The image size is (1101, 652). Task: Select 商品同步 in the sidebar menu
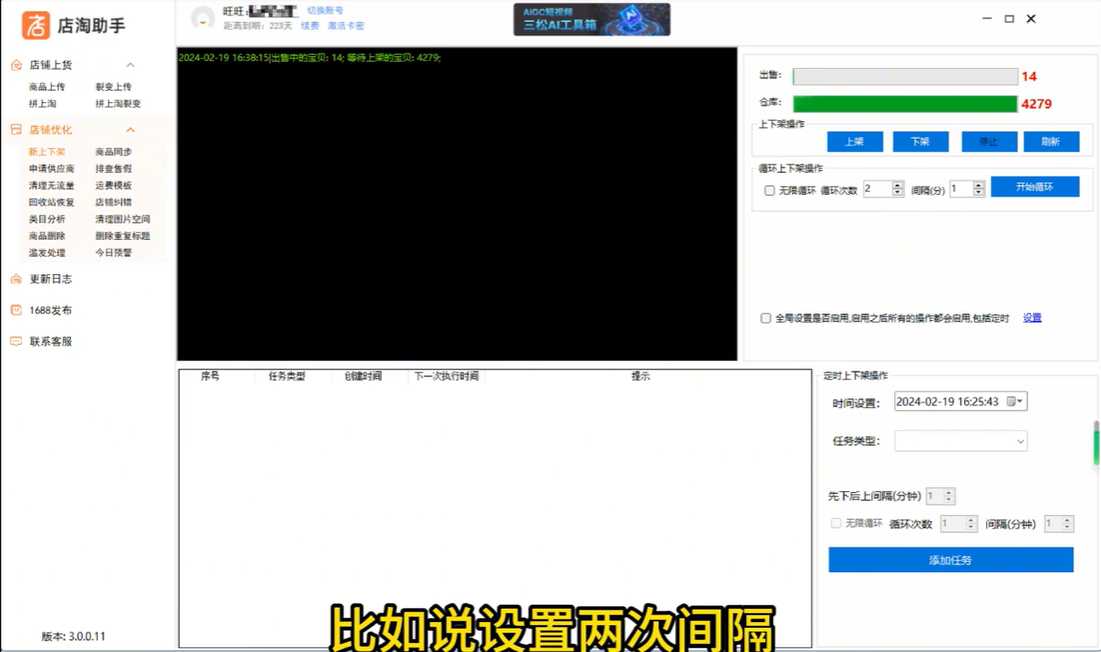click(113, 152)
